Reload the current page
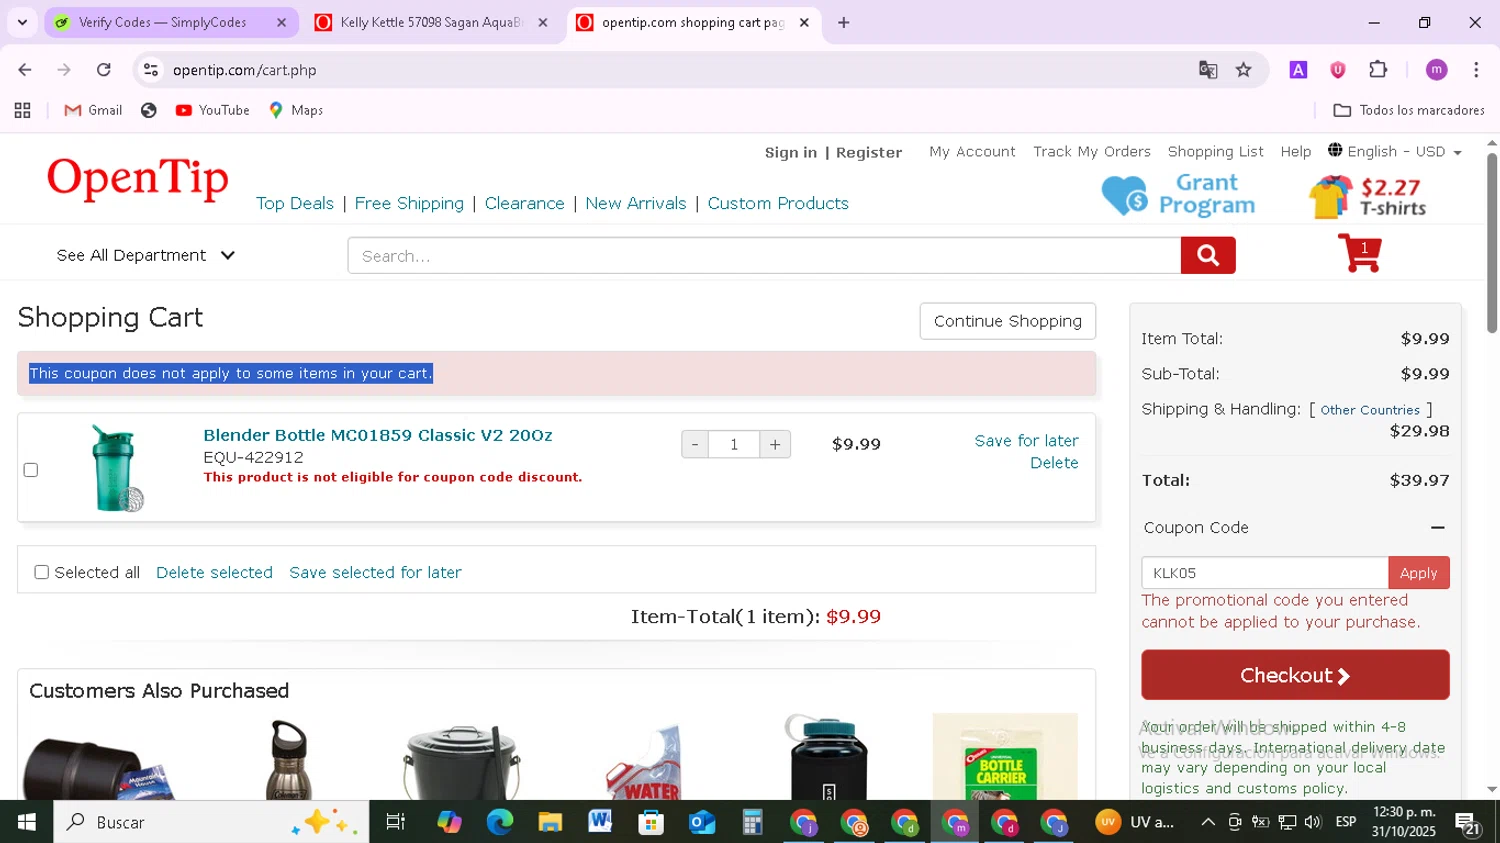Screen dimensions: 1500x843 104,70
